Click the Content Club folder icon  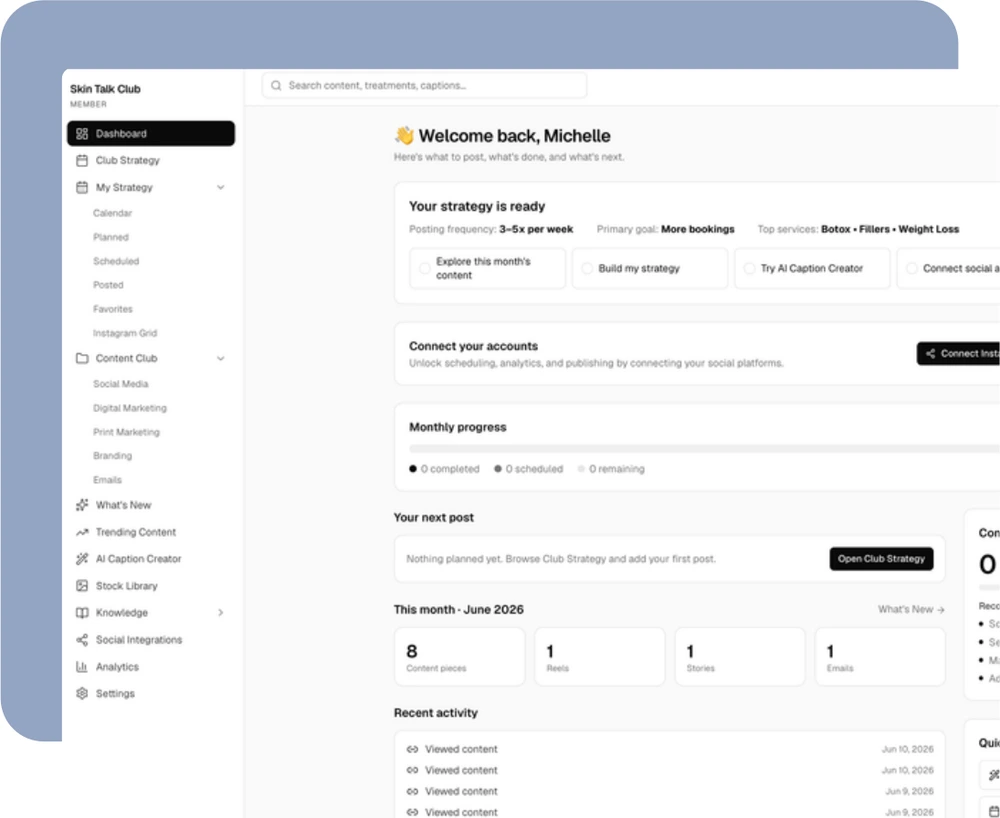click(82, 358)
